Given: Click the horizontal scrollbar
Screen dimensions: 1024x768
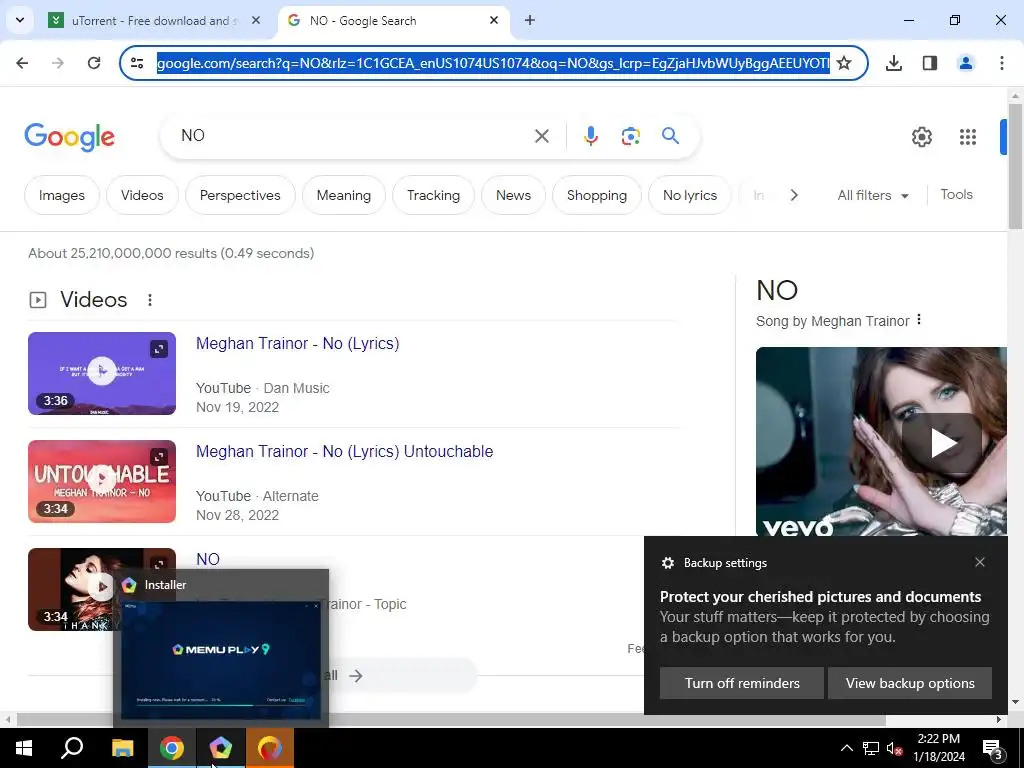Looking at the screenshot, I should (x=451, y=720).
